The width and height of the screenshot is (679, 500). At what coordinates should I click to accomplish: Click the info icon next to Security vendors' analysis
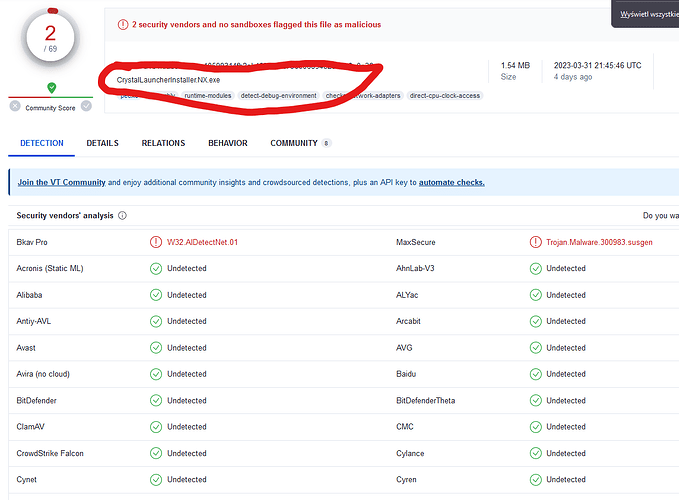coord(122,215)
